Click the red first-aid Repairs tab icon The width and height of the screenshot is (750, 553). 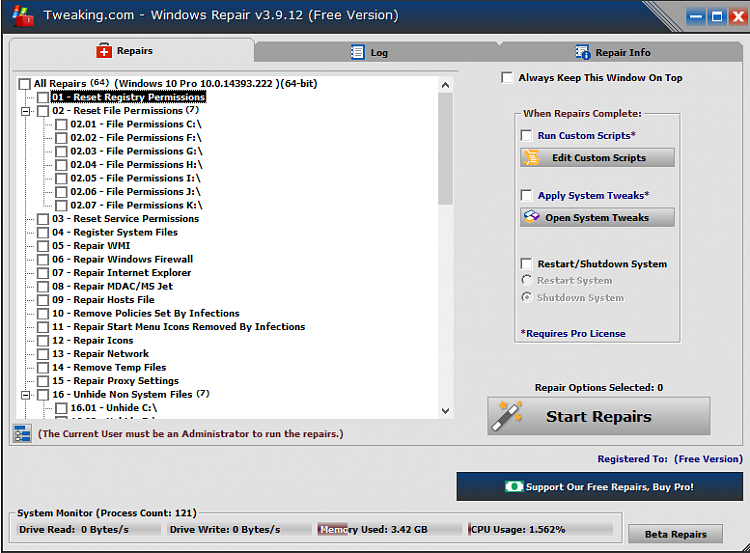point(104,50)
